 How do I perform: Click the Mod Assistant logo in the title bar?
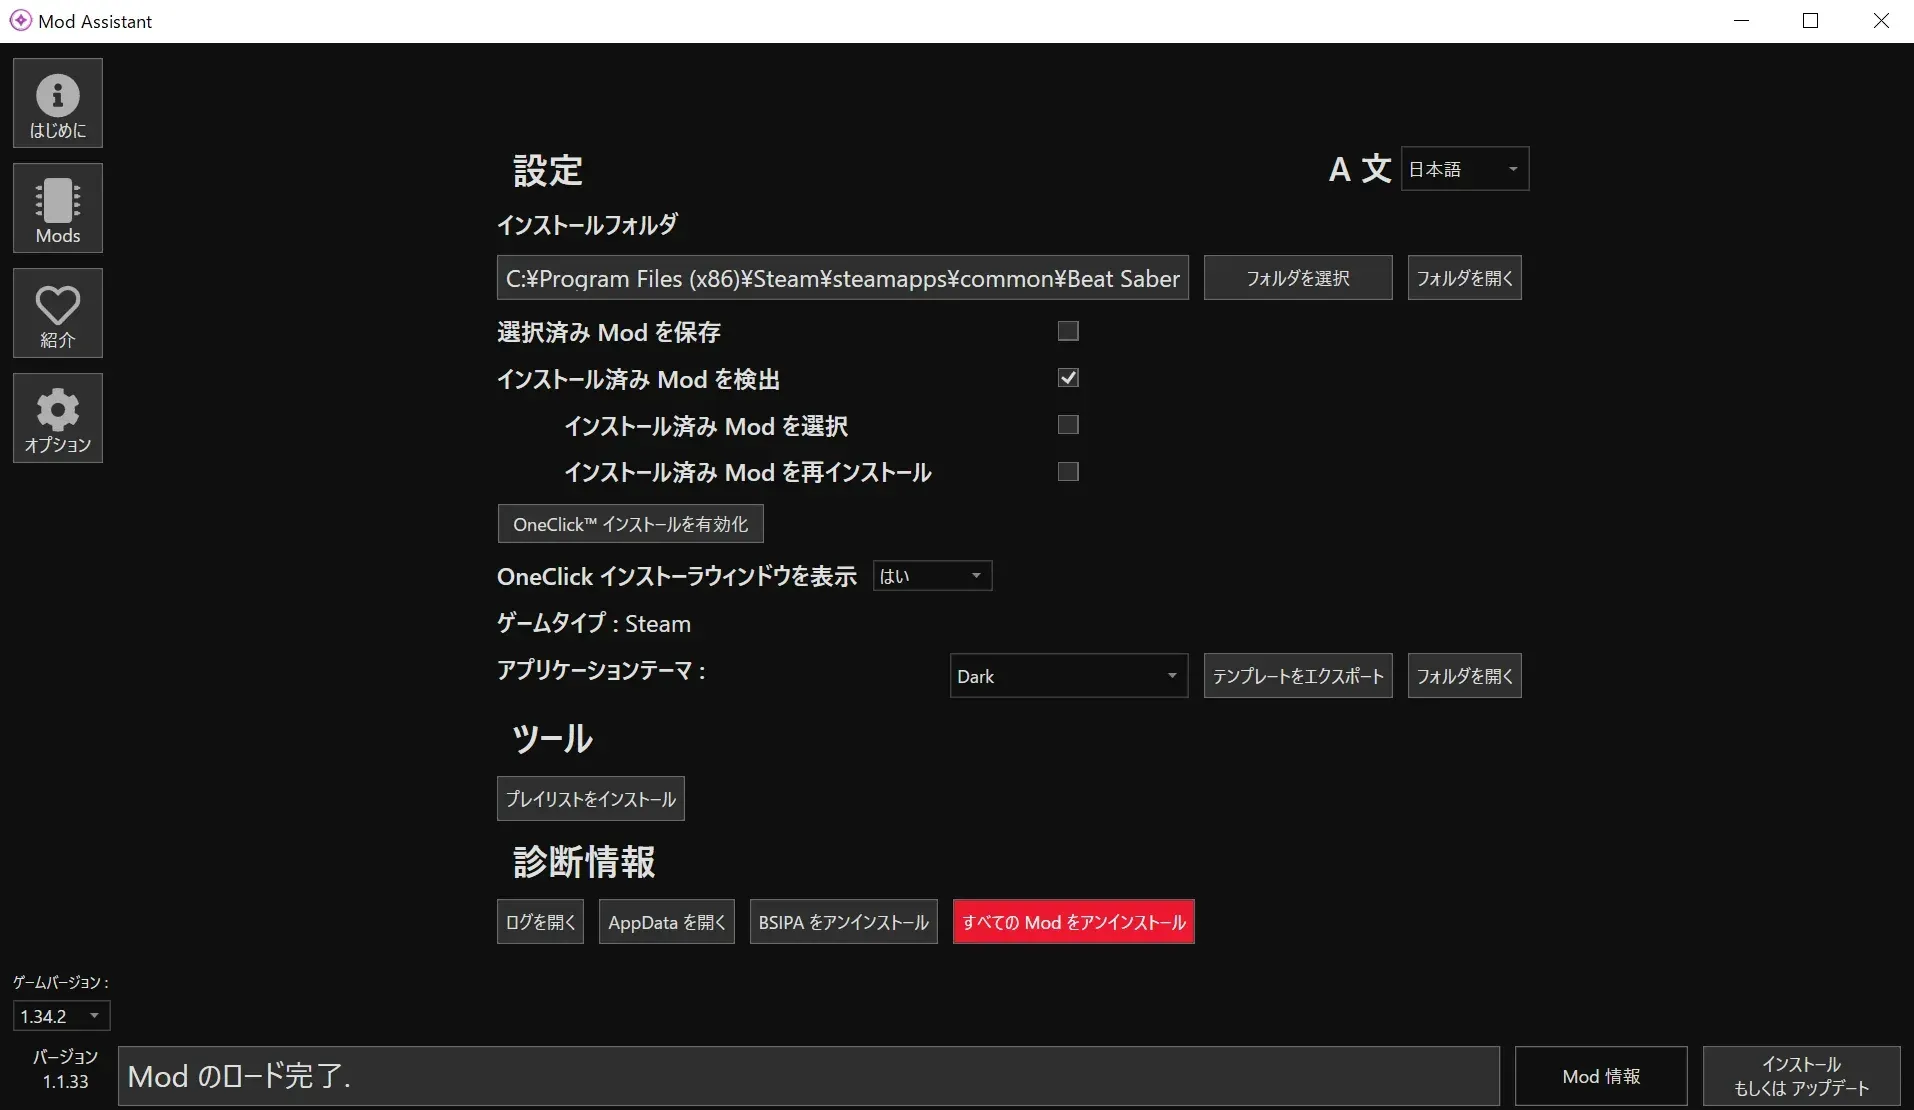coord(20,20)
